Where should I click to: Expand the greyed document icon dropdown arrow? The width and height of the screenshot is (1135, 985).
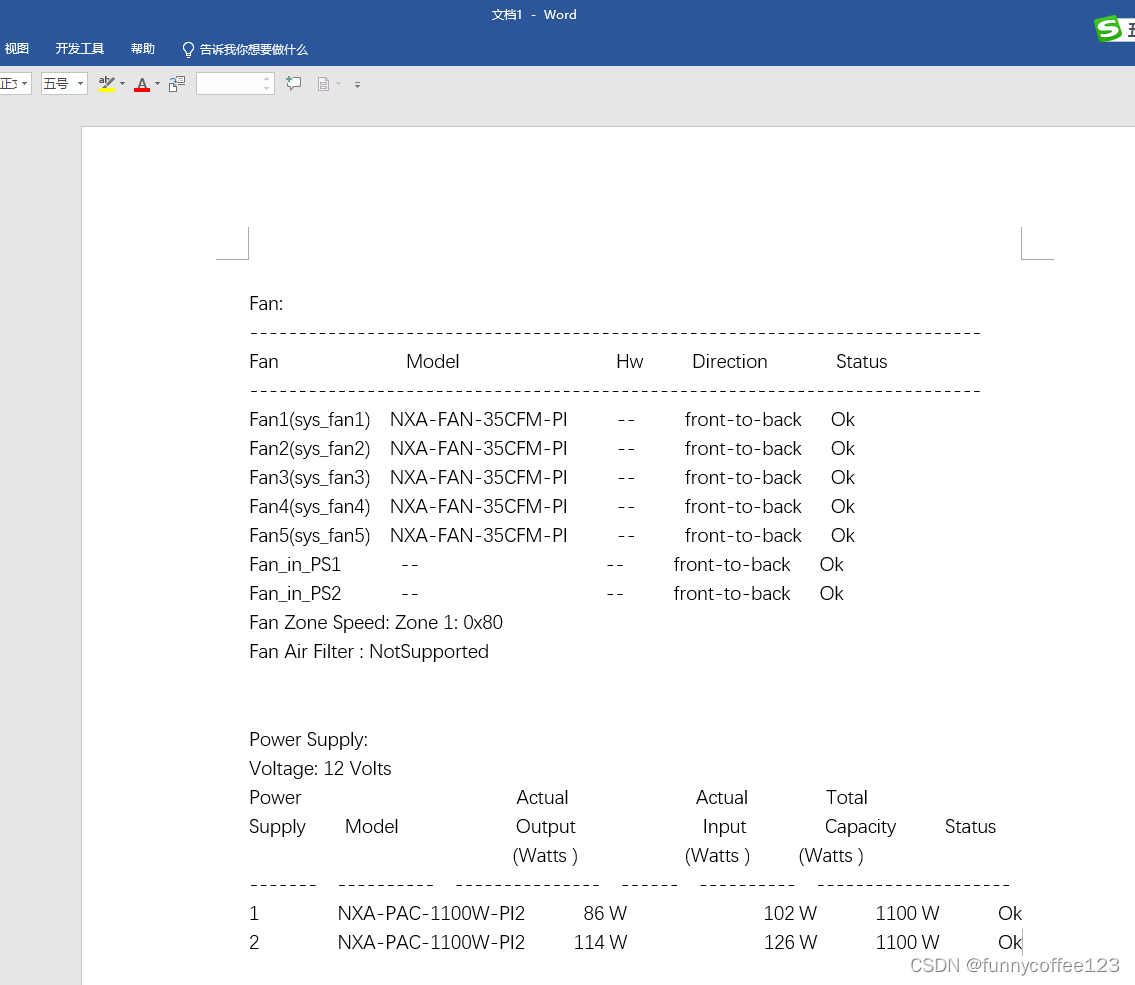pos(339,84)
